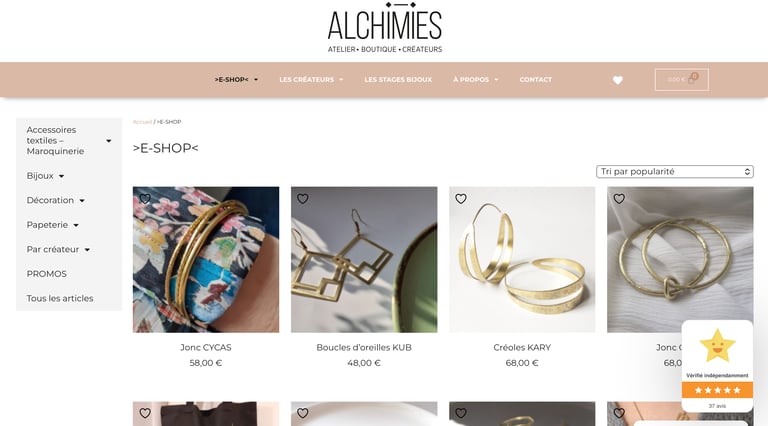Expand Accessoires textiles – Maroquinerie submenu

pyautogui.click(x=109, y=141)
